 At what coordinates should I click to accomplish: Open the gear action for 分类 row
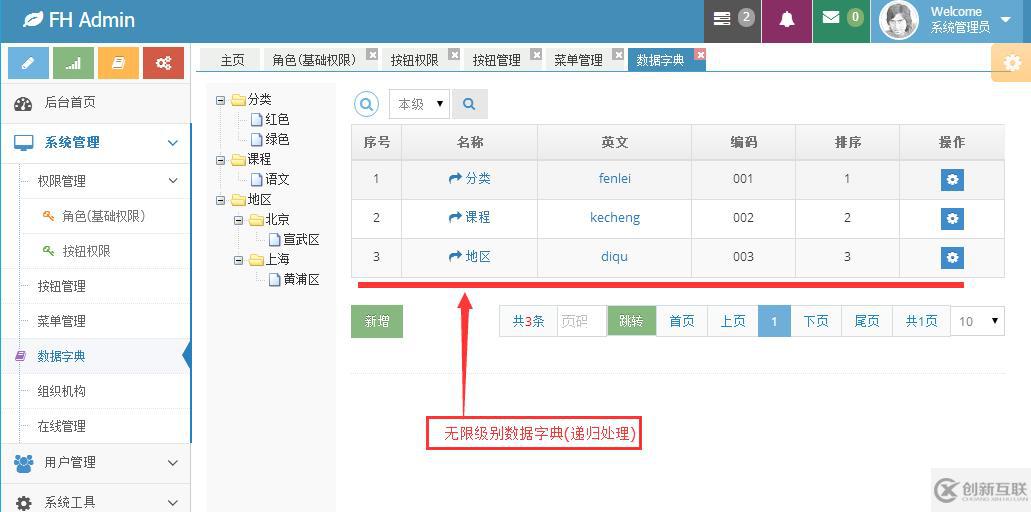point(952,179)
